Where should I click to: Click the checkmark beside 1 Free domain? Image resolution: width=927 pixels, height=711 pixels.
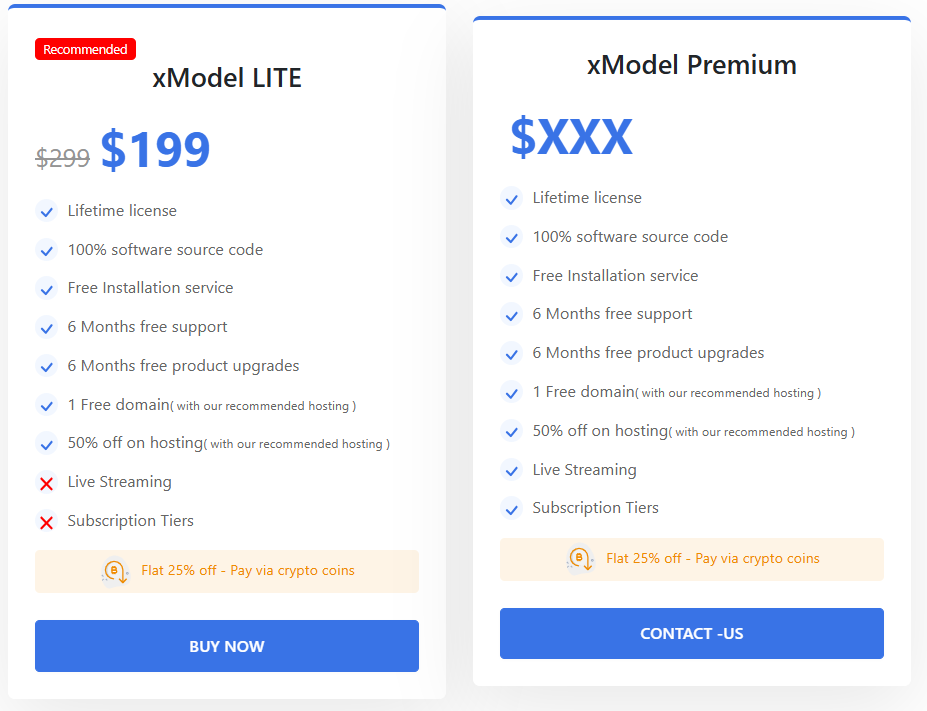coord(46,406)
